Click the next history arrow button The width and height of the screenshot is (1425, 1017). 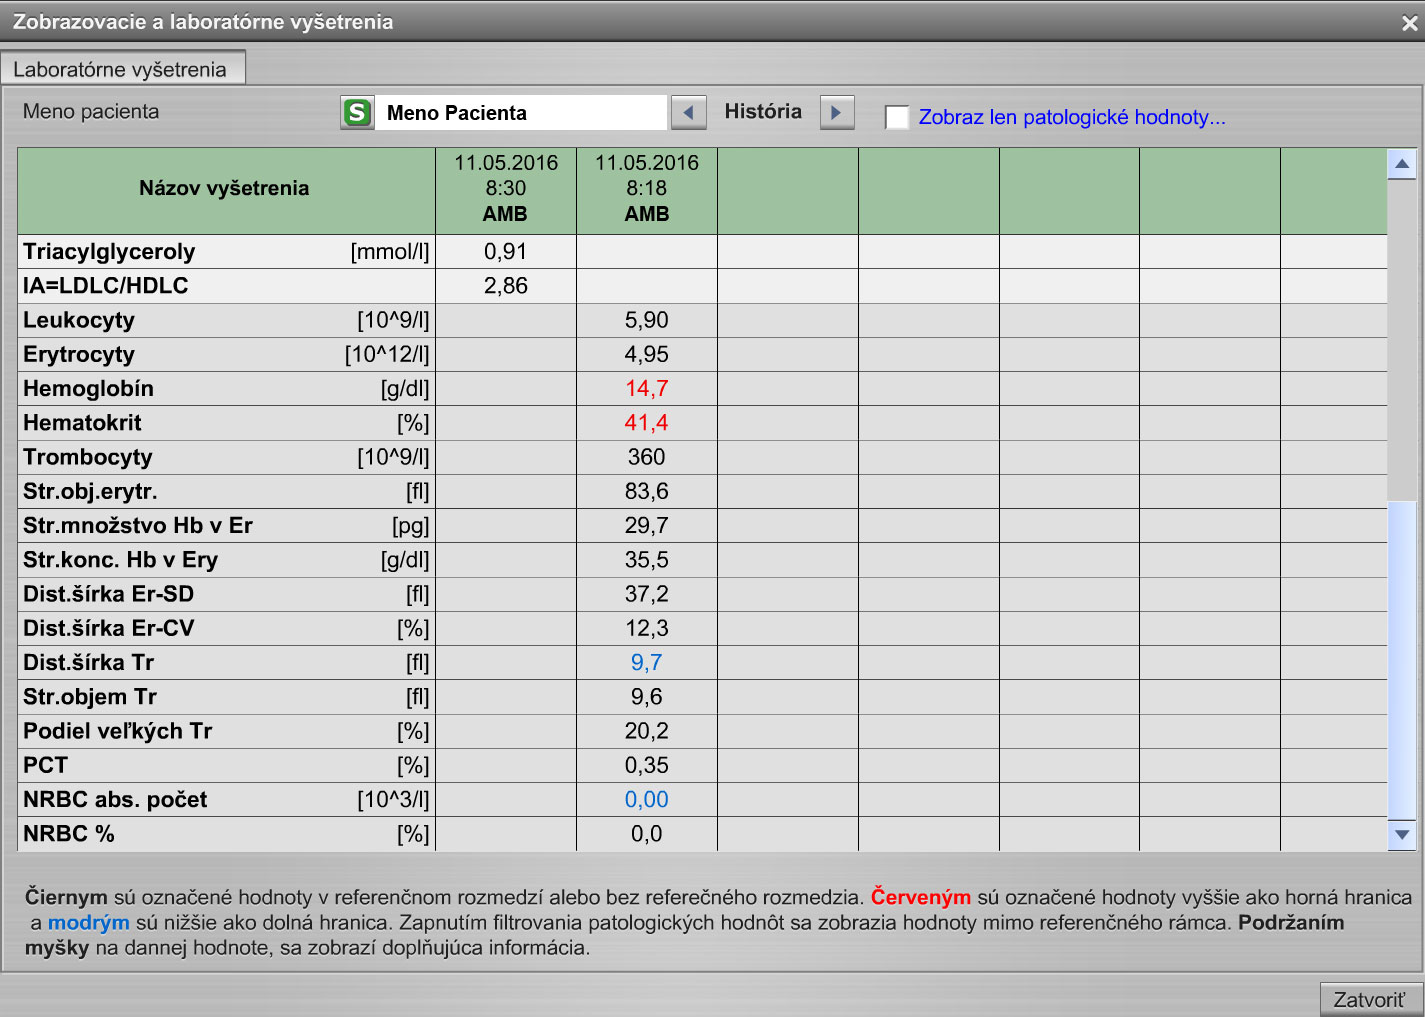click(837, 112)
